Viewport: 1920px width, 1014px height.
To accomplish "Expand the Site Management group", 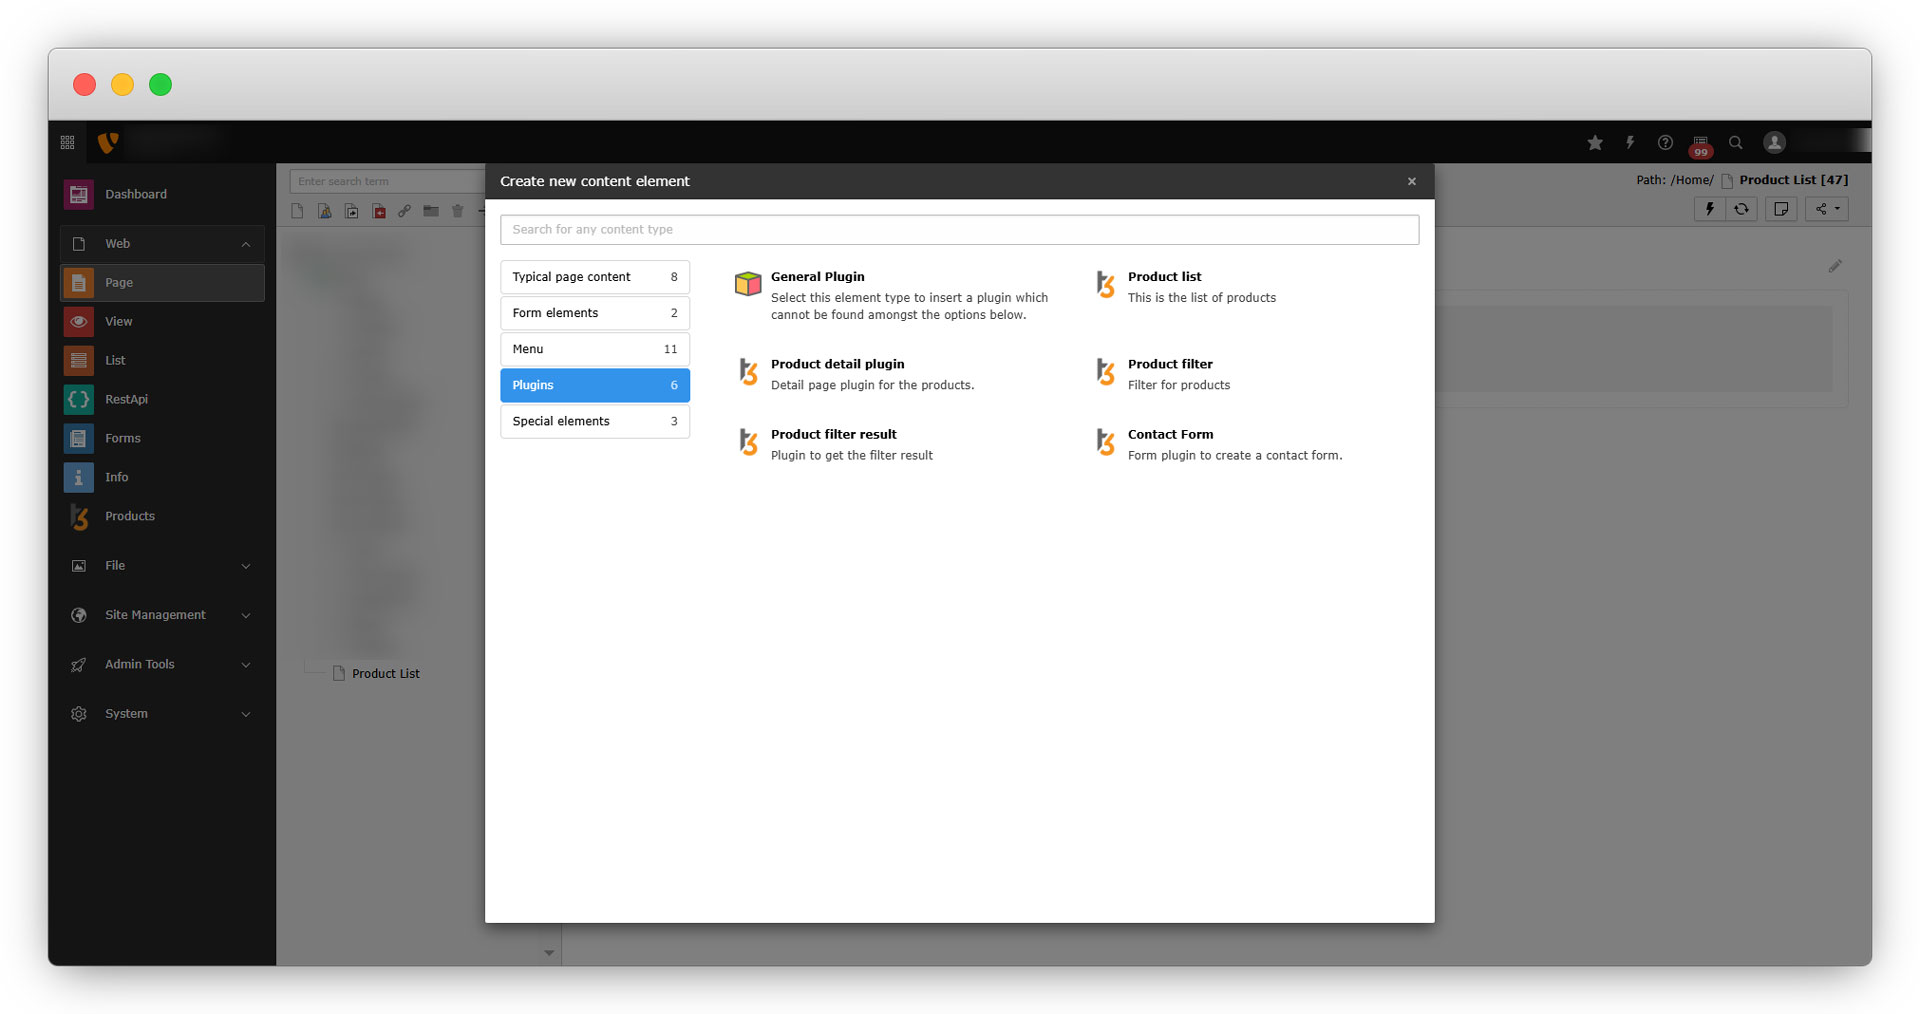I will (246, 615).
